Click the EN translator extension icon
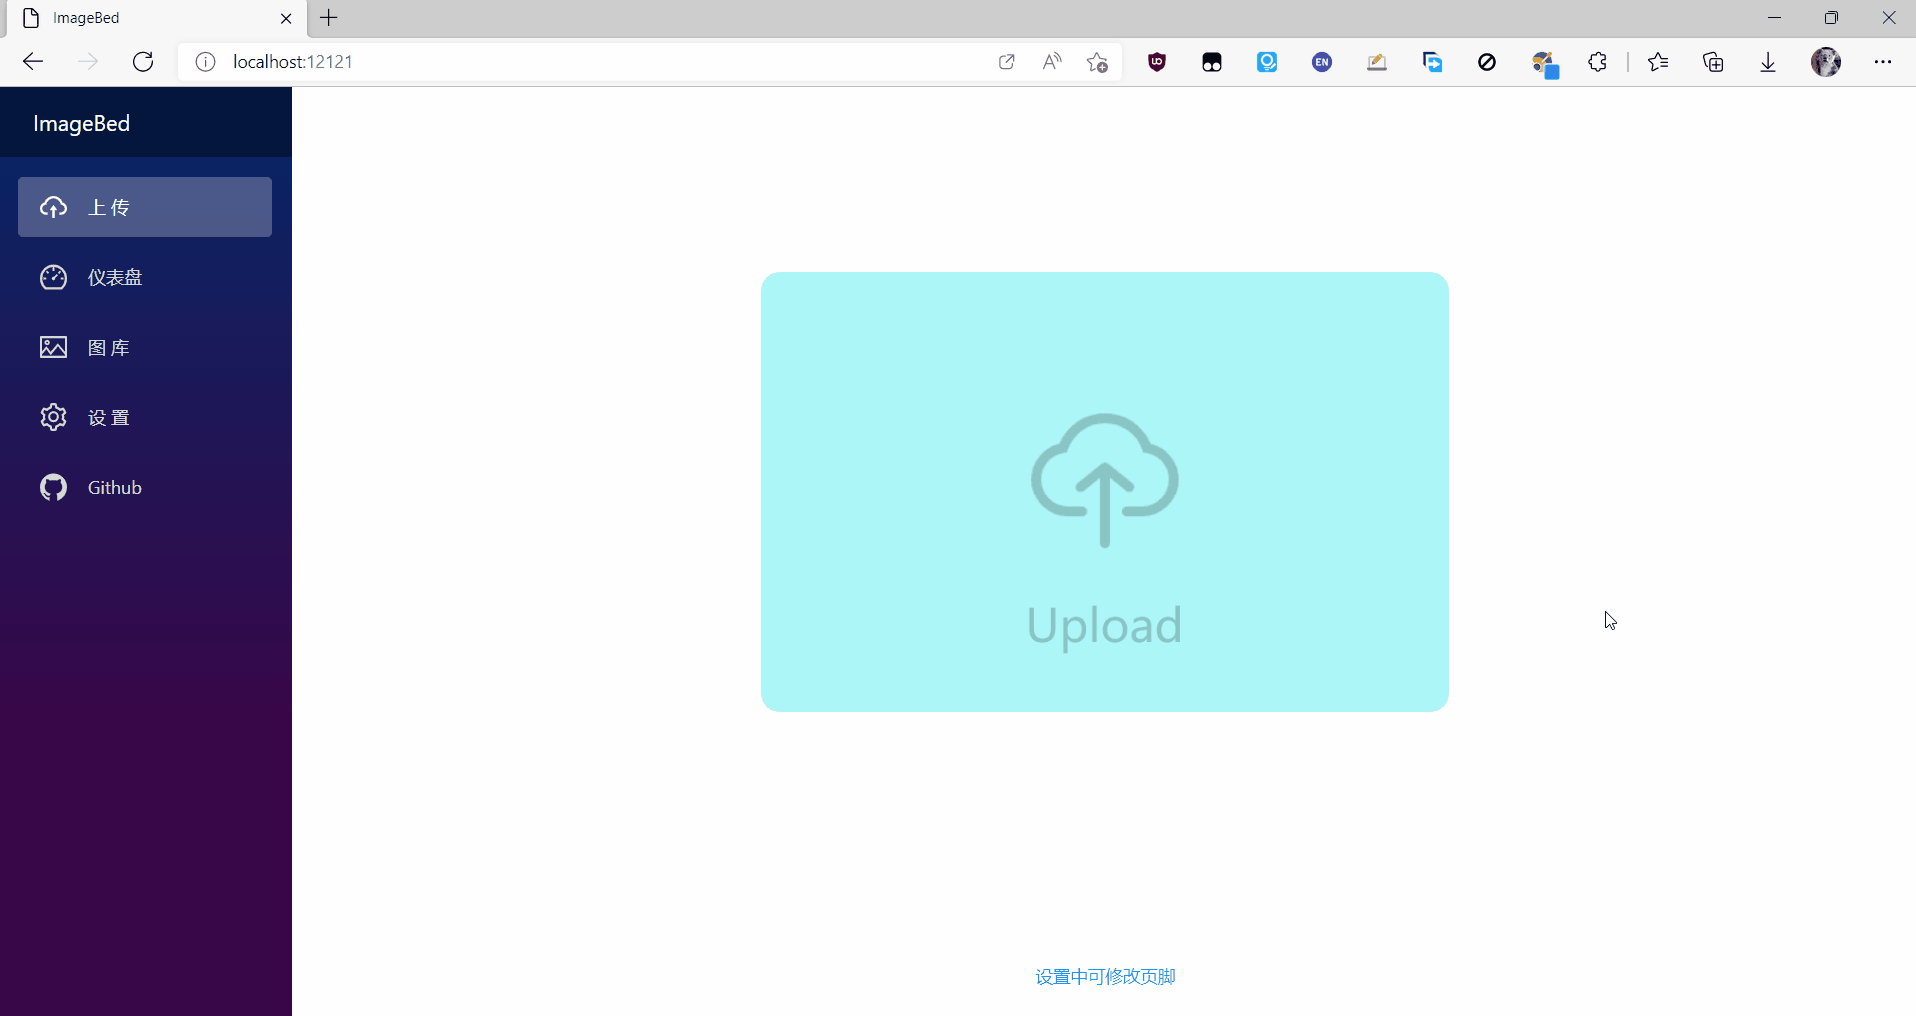Screen dimensions: 1916x1016 pyautogui.click(x=1321, y=61)
